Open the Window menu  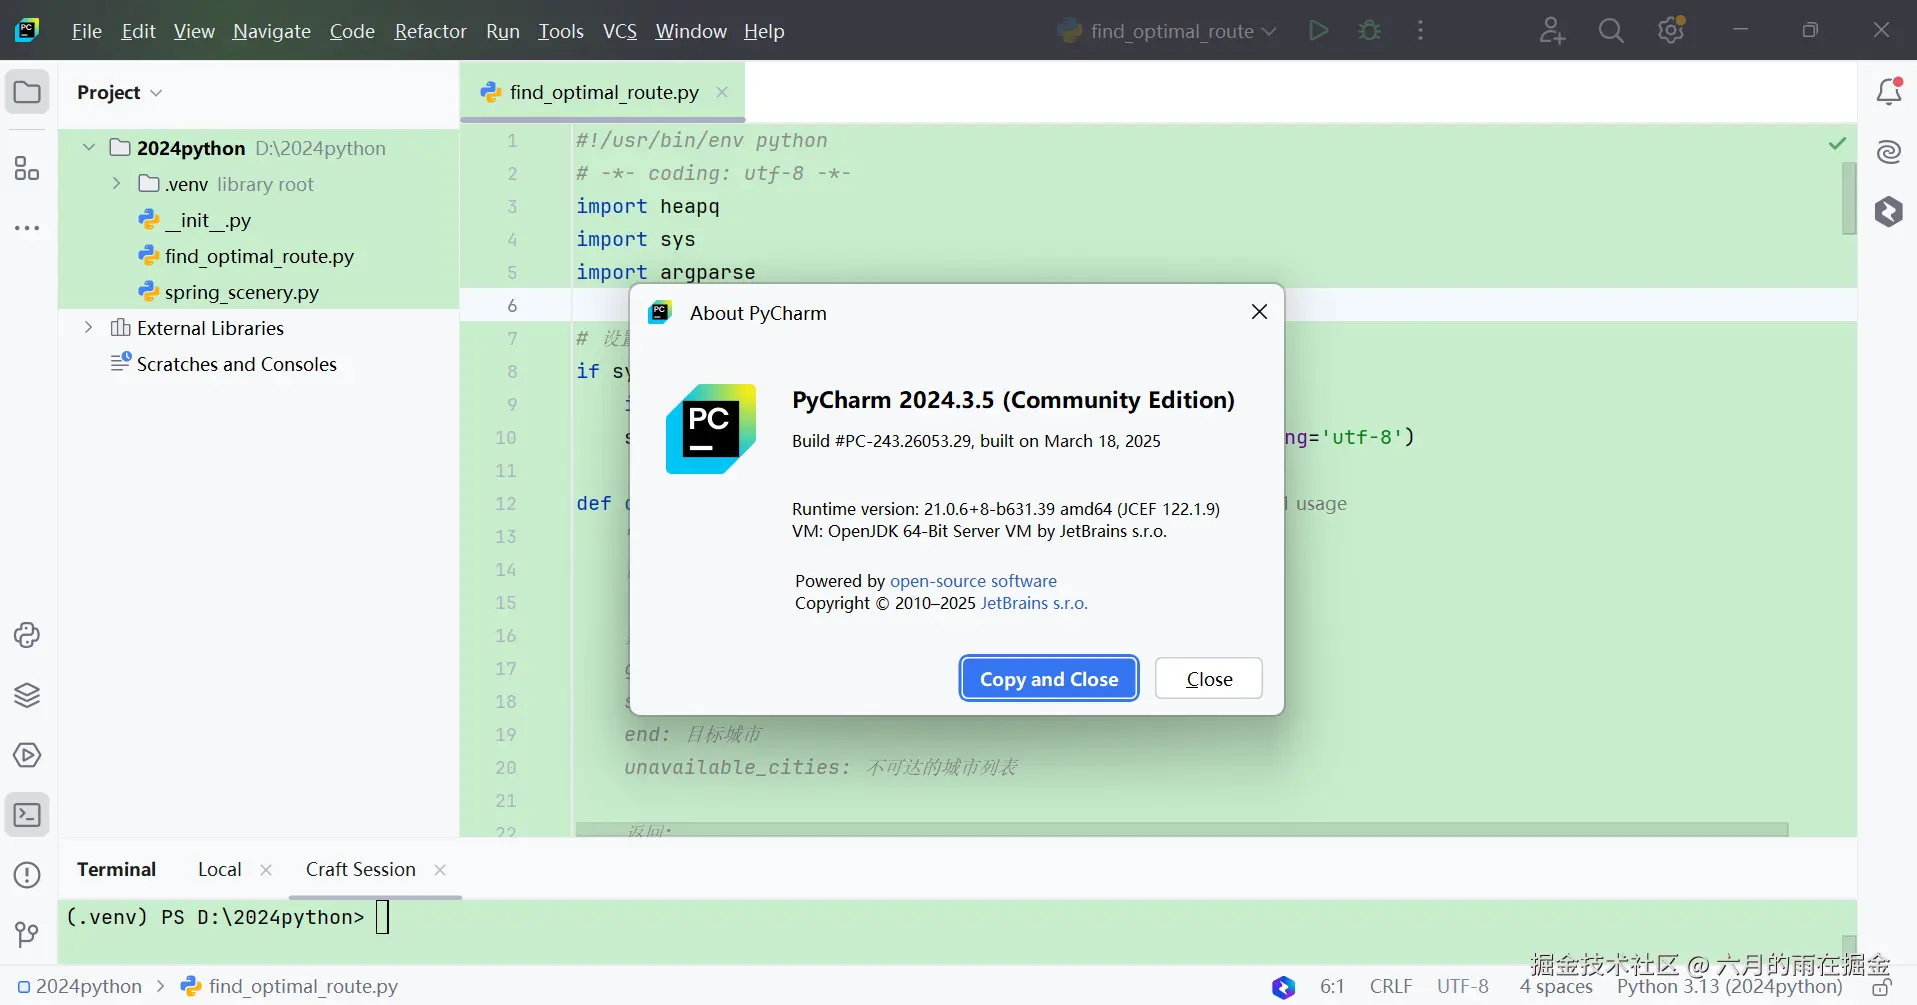(691, 31)
